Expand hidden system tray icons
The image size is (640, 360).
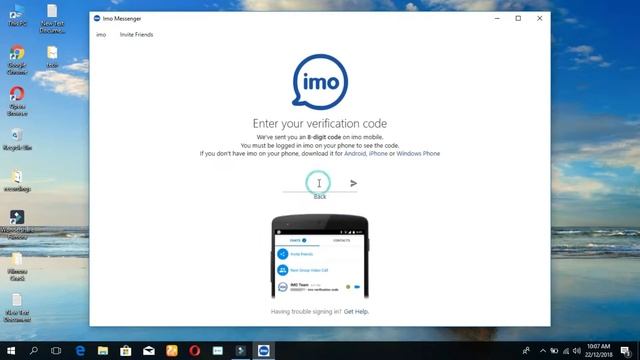click(x=542, y=351)
